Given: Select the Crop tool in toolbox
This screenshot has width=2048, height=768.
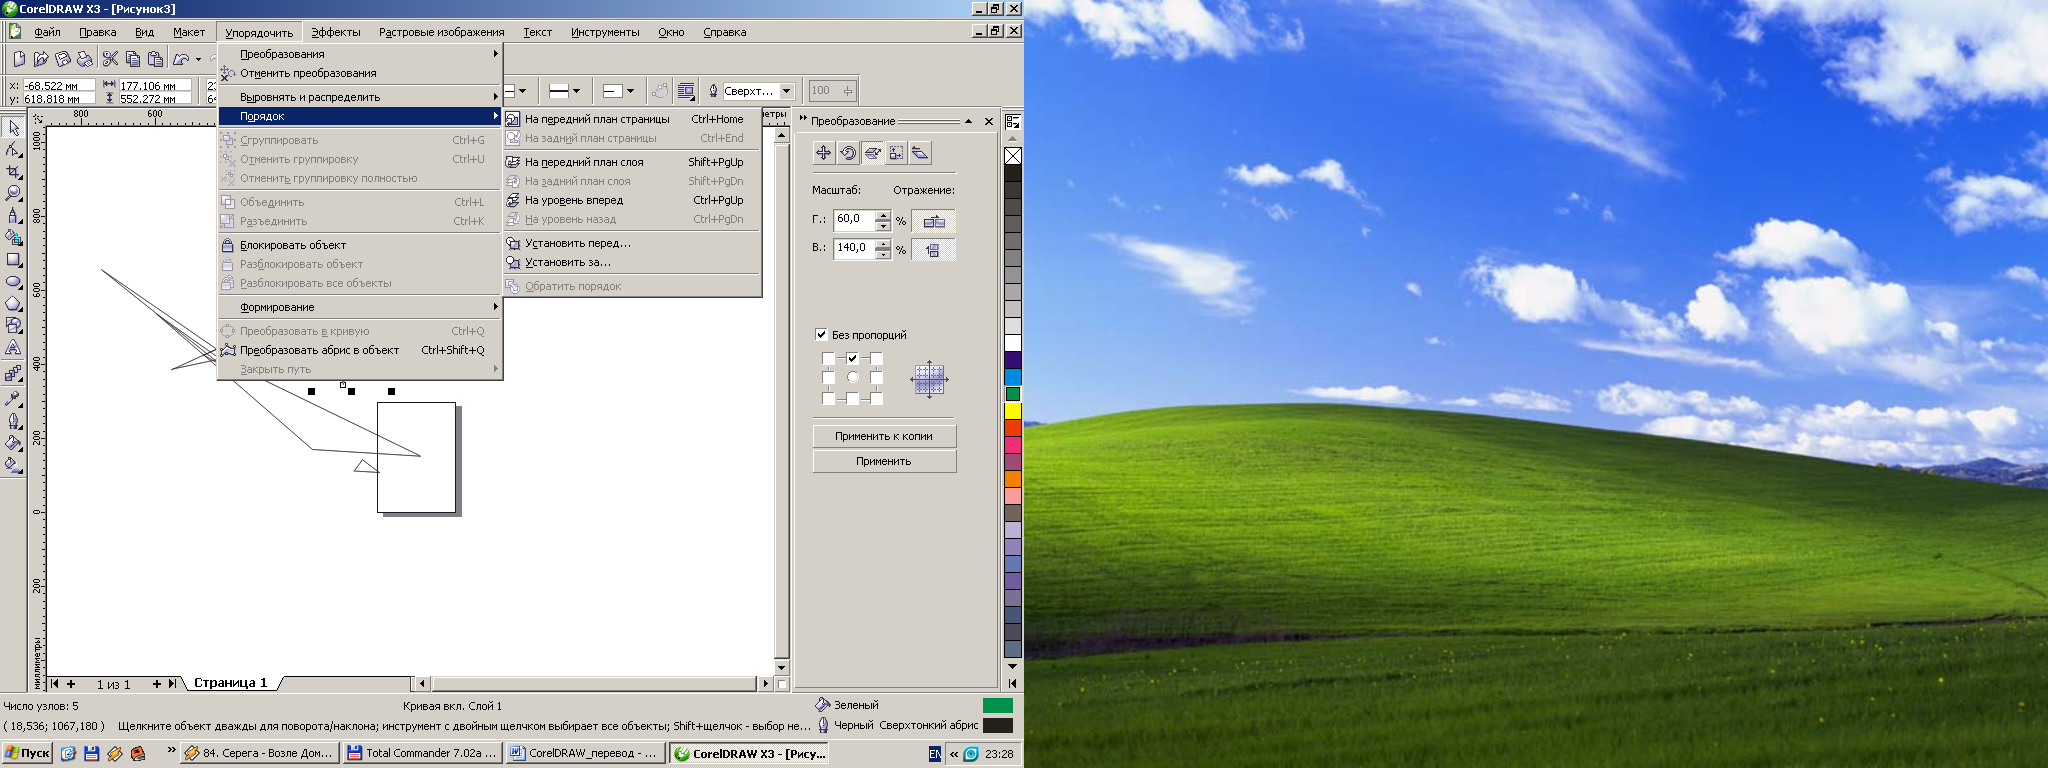Looking at the screenshot, I should click(13, 172).
